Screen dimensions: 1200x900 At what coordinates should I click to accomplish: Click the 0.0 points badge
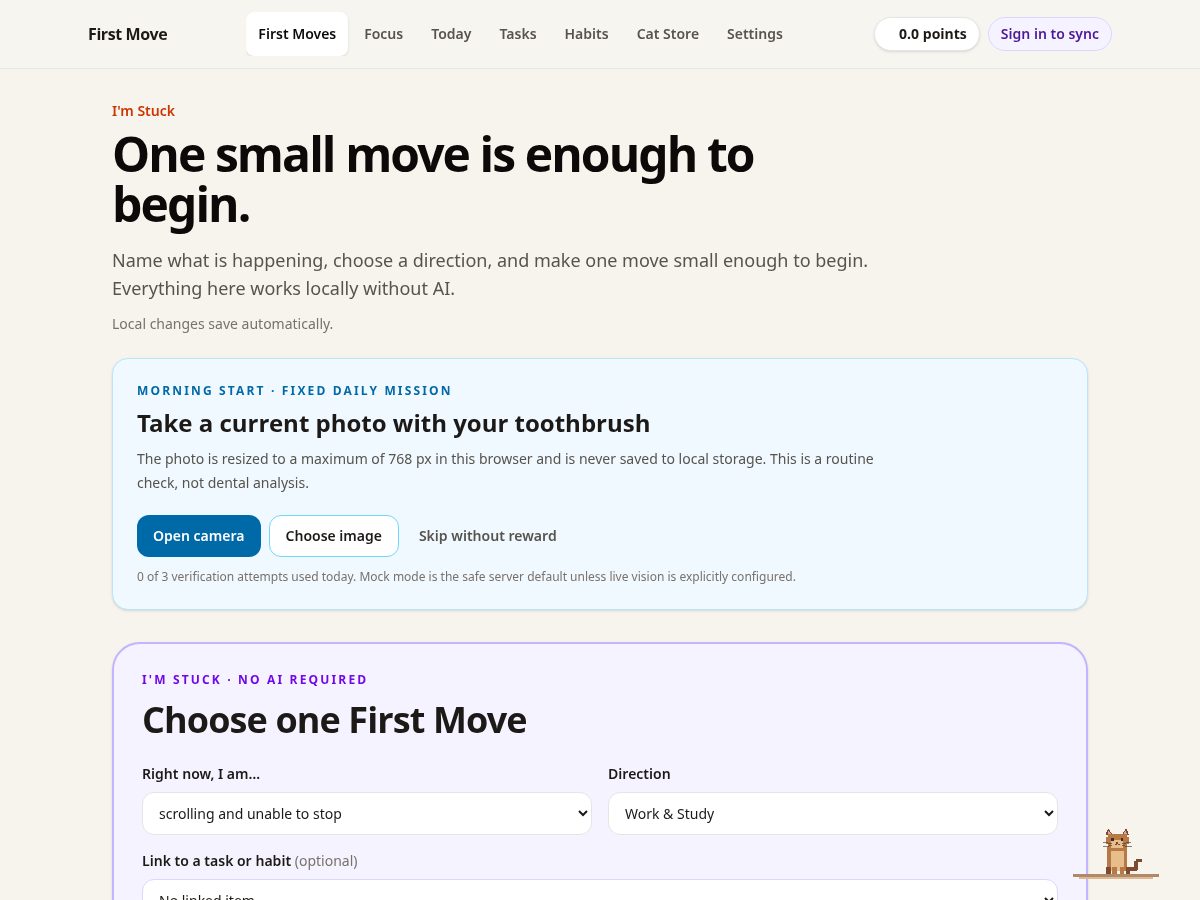(927, 34)
